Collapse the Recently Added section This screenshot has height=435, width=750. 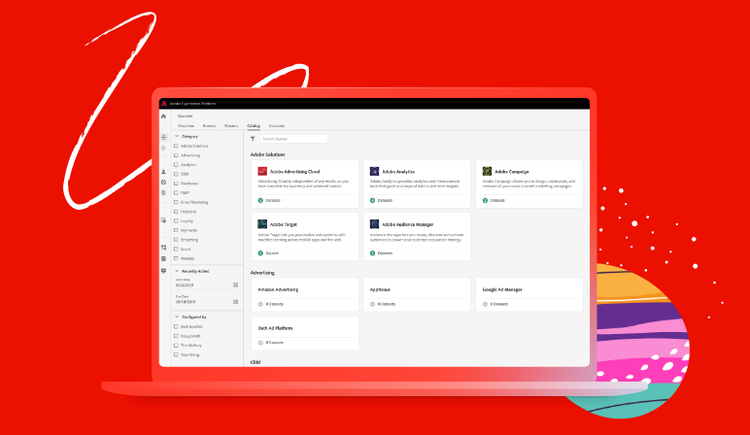coord(176,270)
